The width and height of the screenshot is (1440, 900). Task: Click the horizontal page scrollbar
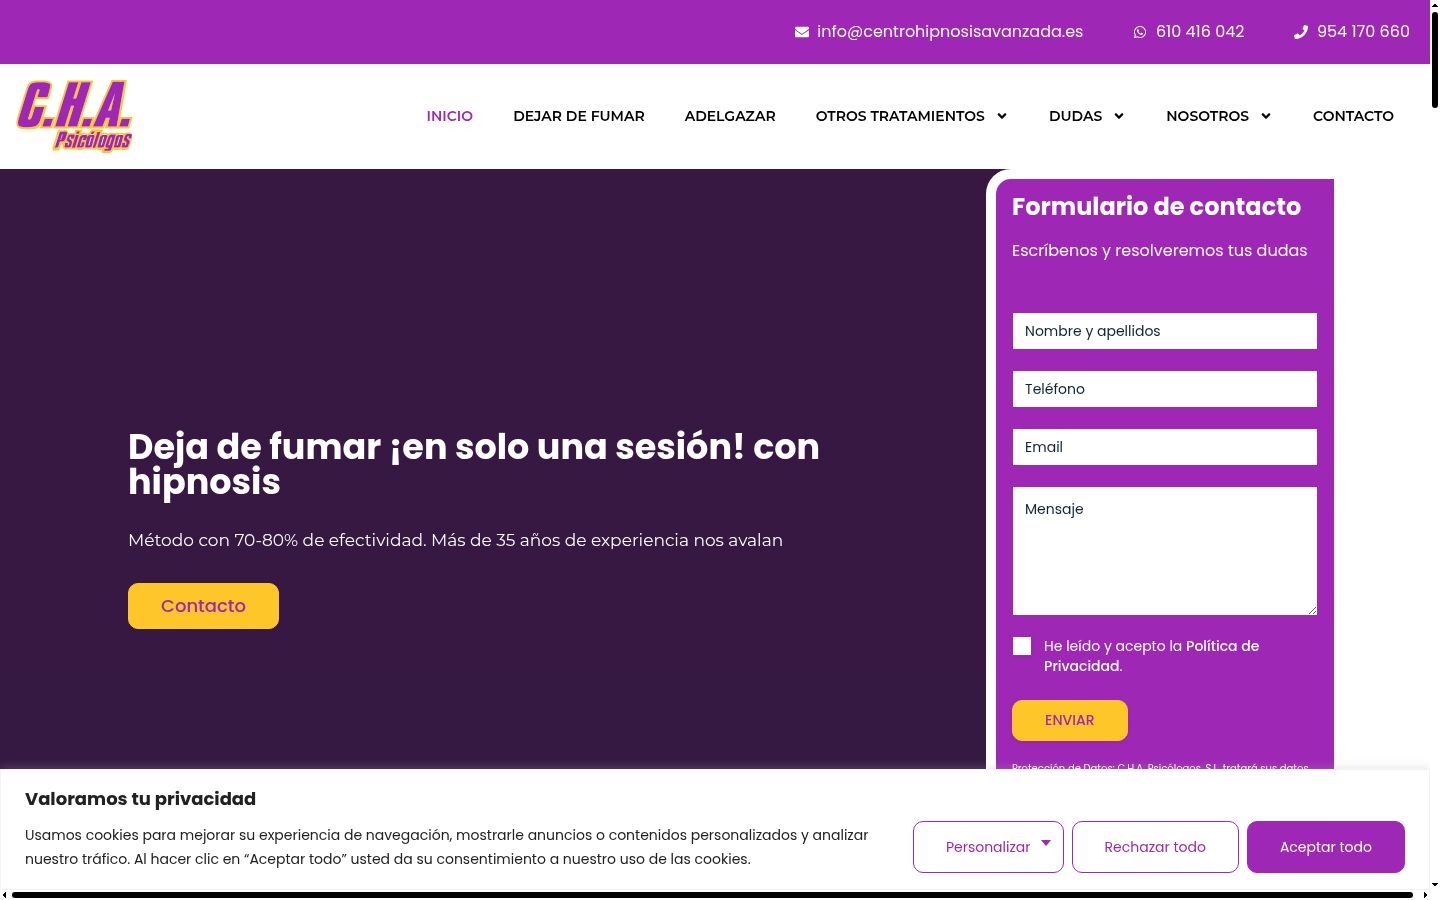click(x=712, y=895)
